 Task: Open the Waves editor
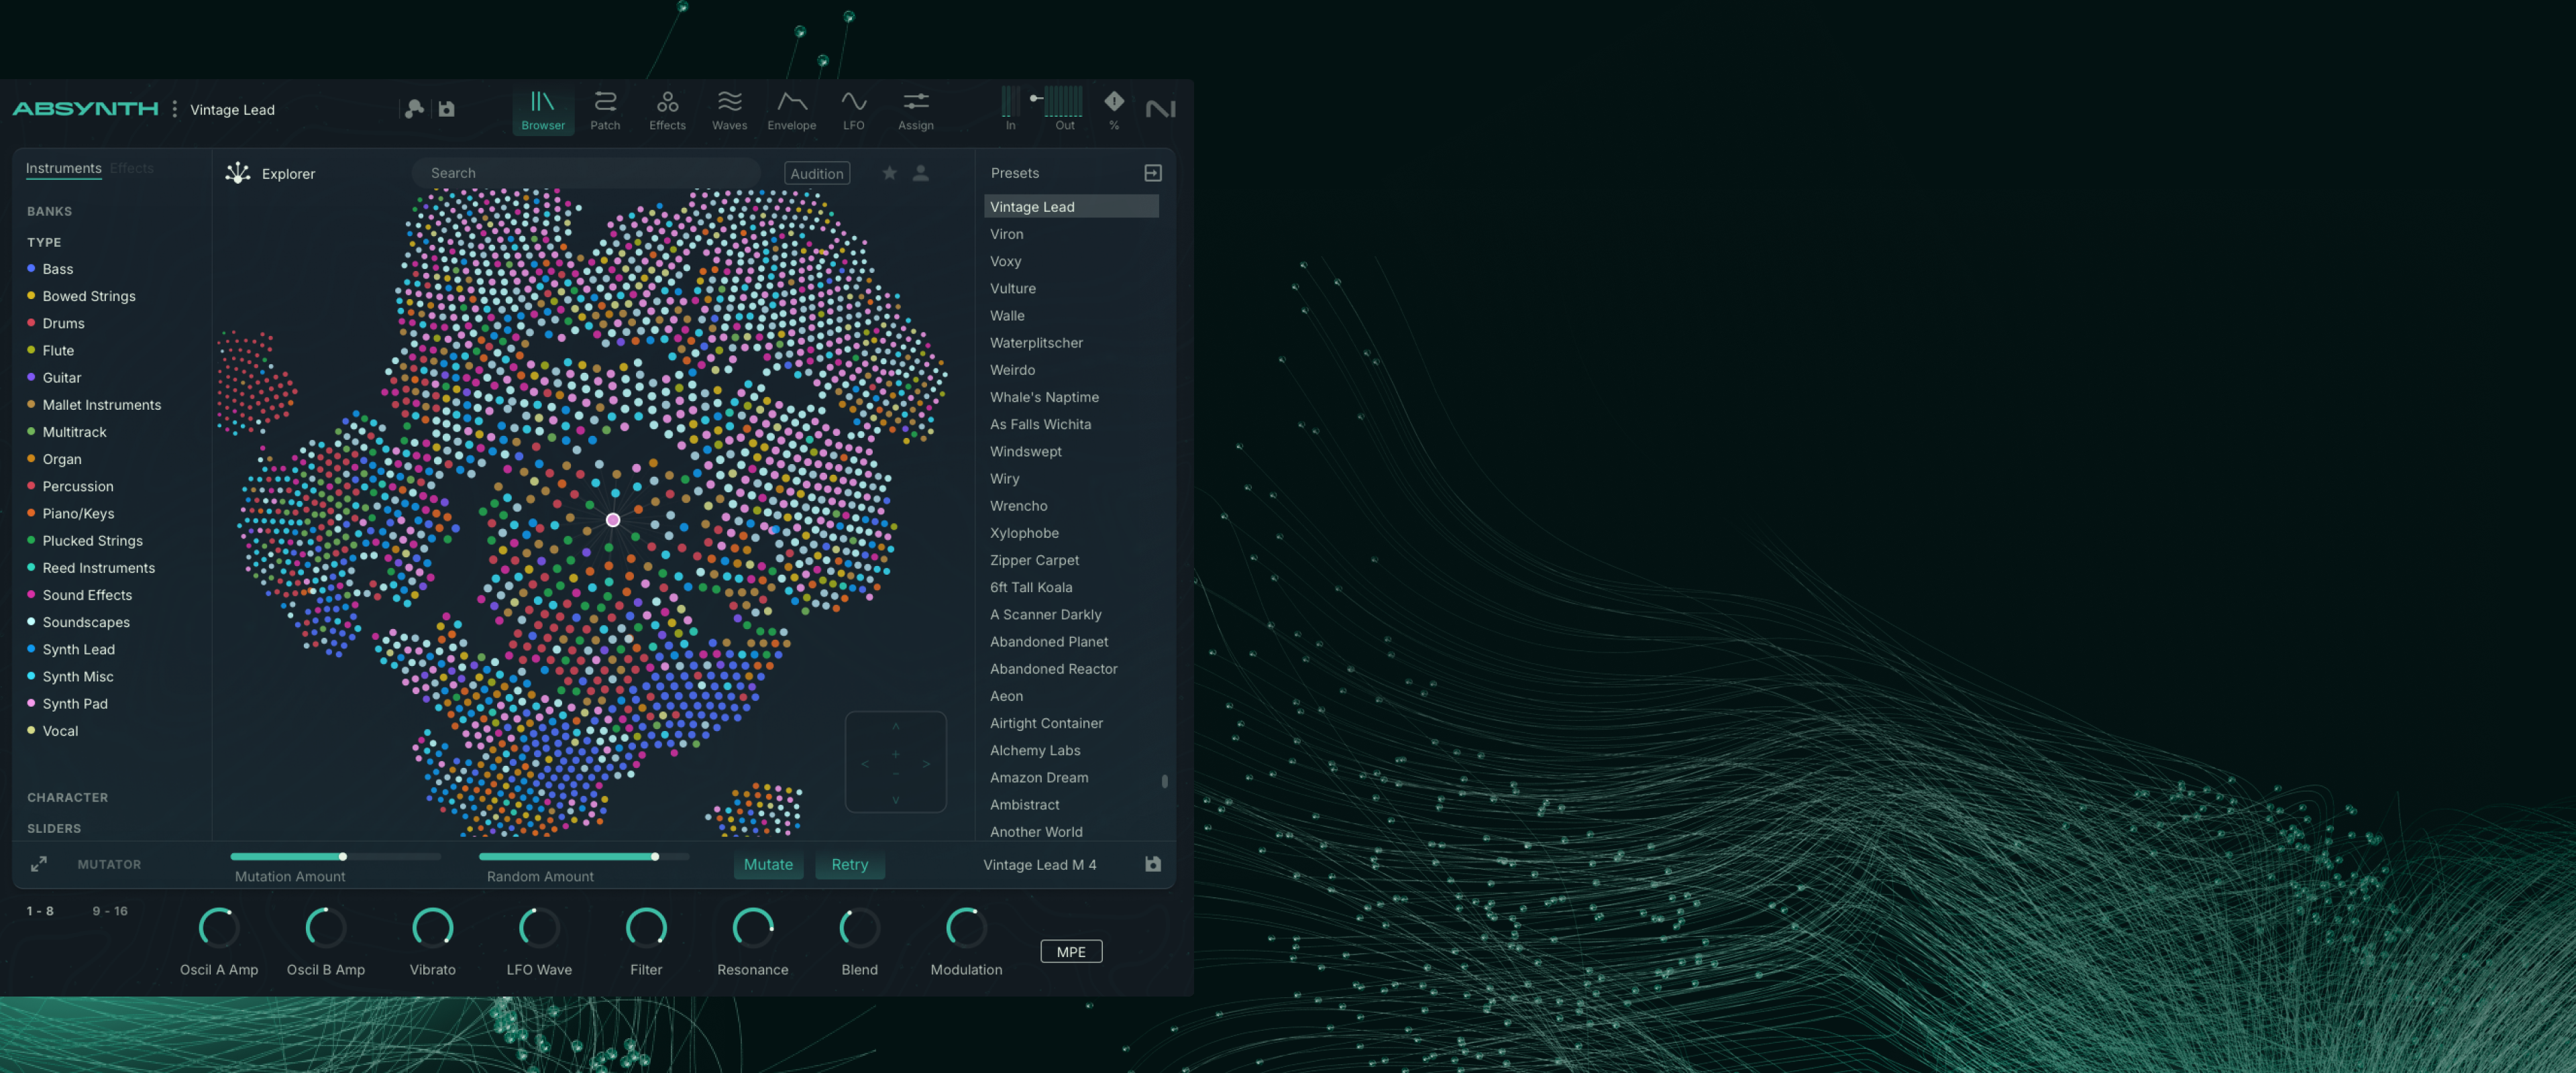tap(729, 110)
